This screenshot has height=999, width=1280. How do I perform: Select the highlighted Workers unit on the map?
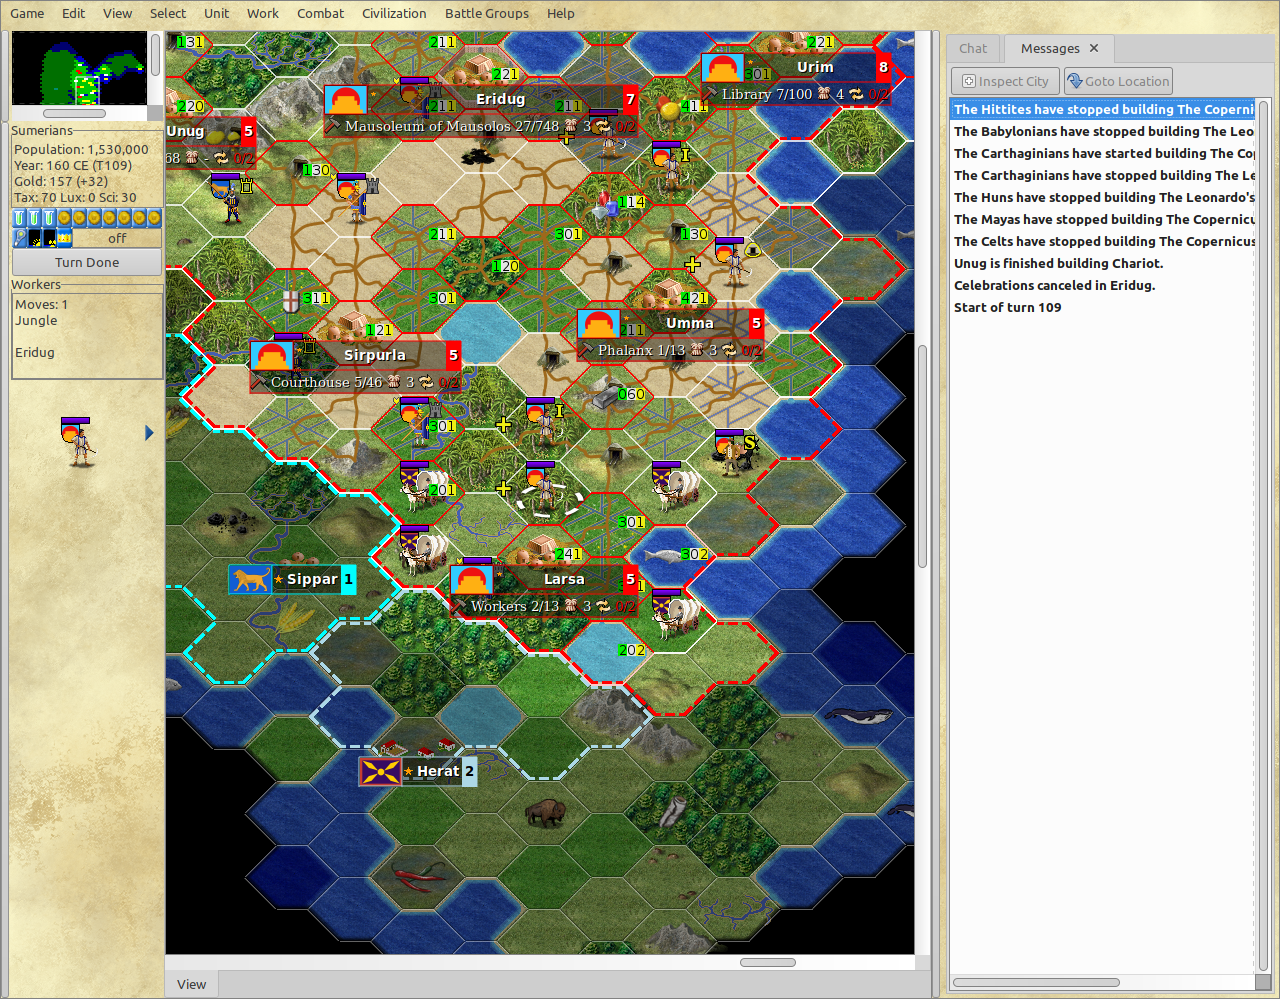pos(543,487)
